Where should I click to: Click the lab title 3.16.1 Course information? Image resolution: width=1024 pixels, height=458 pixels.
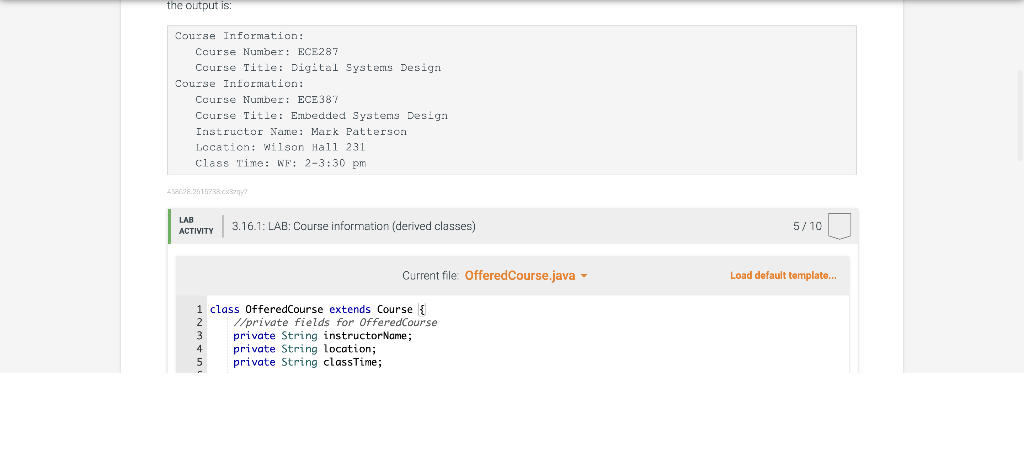(x=353, y=226)
